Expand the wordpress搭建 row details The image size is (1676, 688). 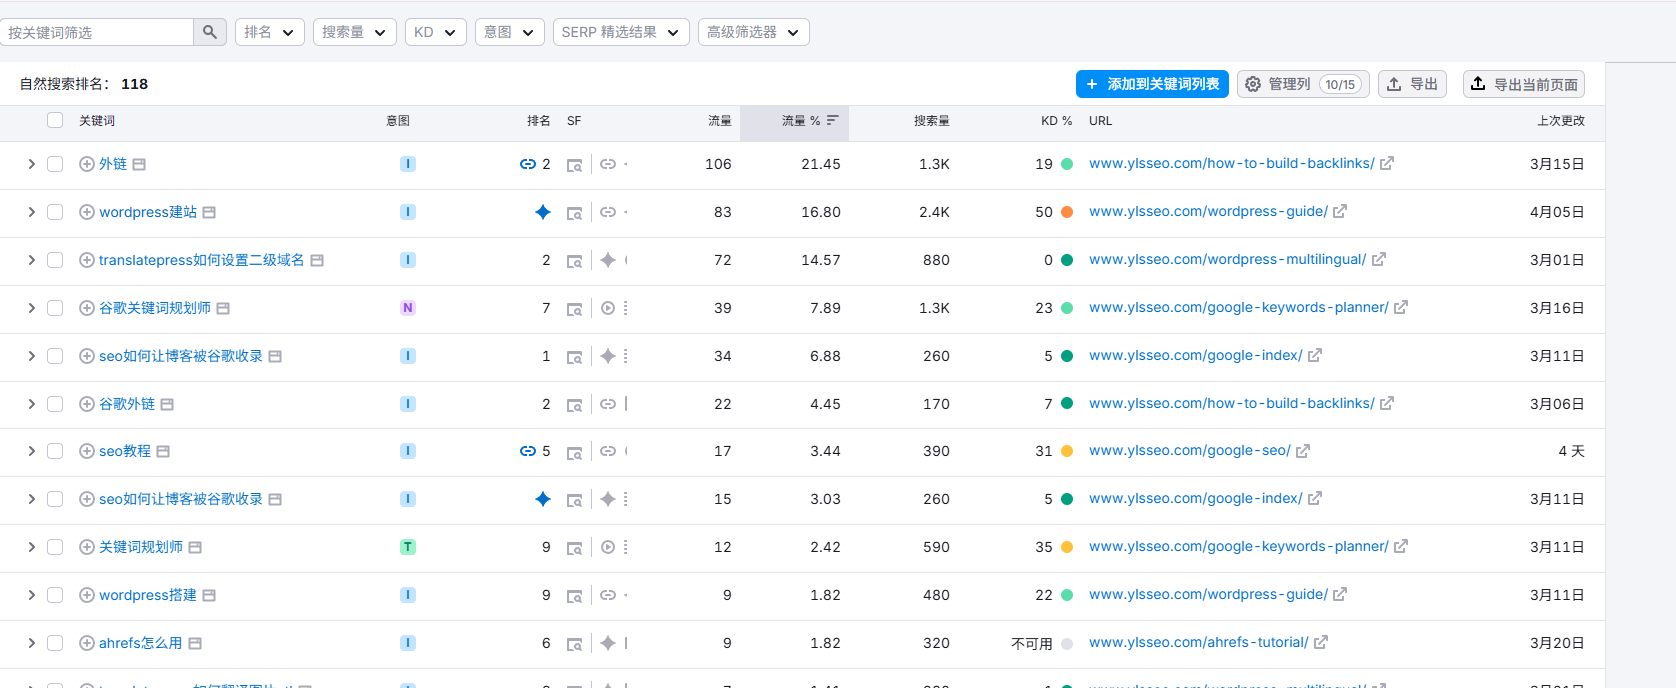click(x=31, y=595)
